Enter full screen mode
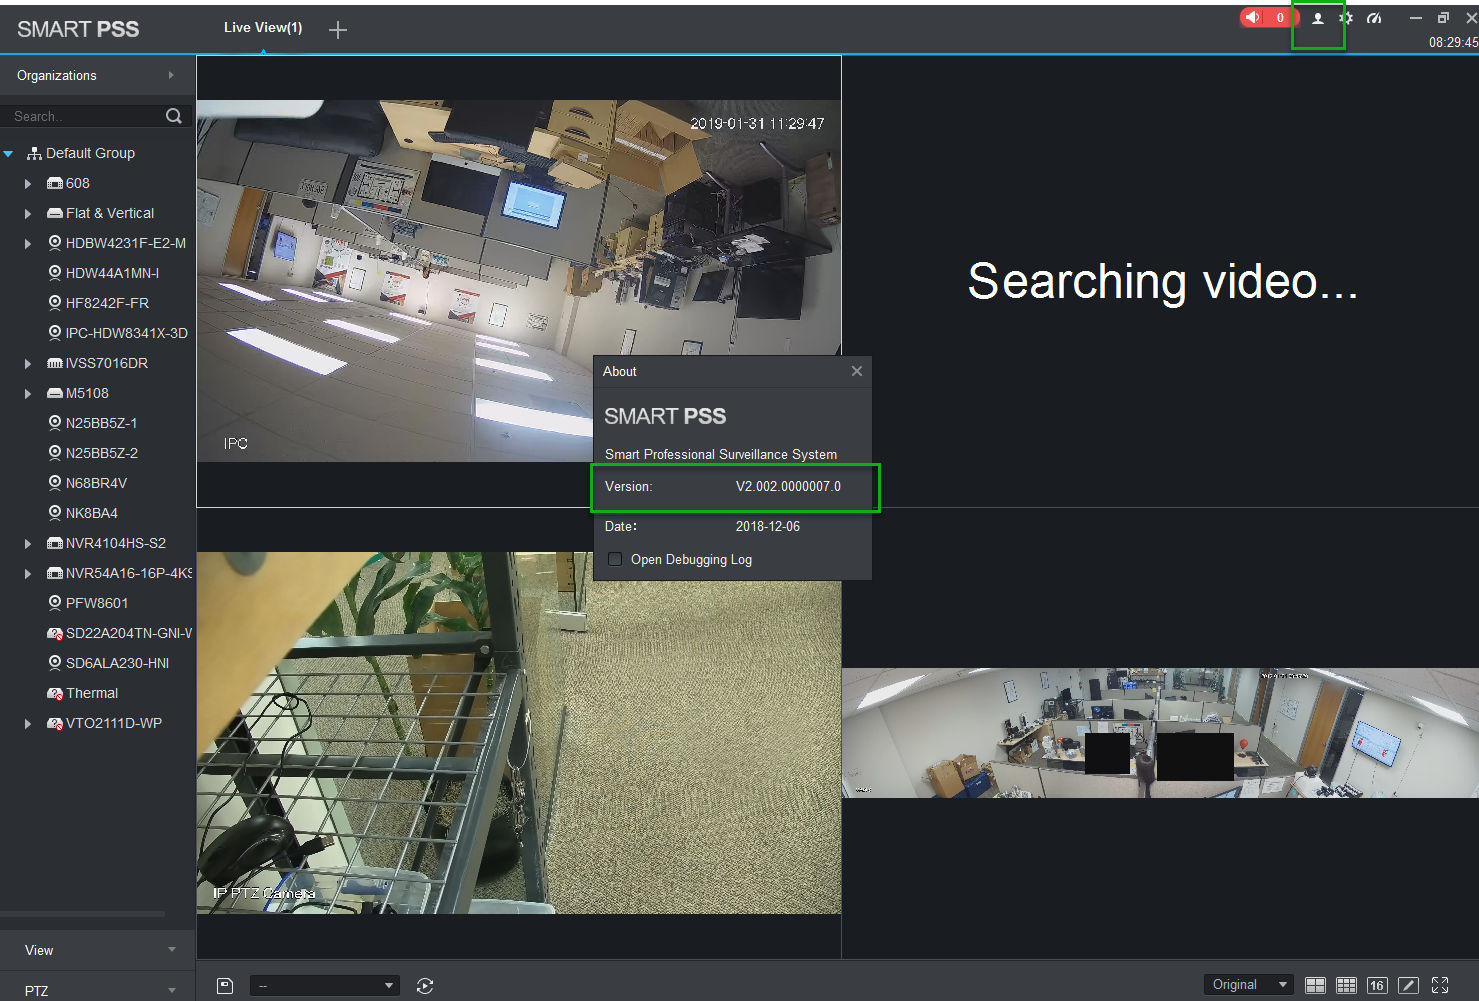Screen dimensions: 1479x1001 (x=1440, y=985)
